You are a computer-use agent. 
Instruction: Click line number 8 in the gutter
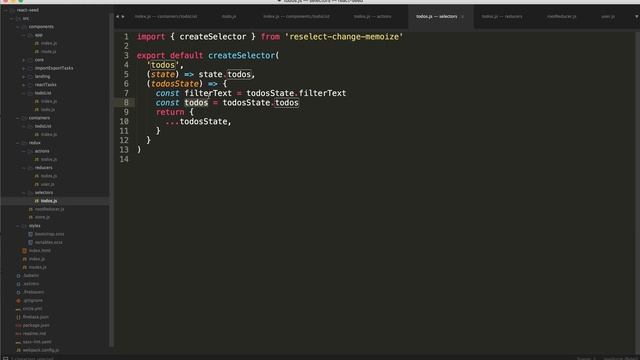(x=126, y=103)
